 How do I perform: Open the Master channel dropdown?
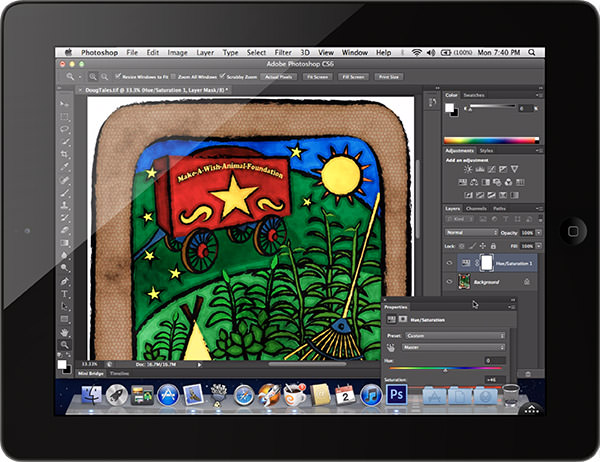point(454,347)
